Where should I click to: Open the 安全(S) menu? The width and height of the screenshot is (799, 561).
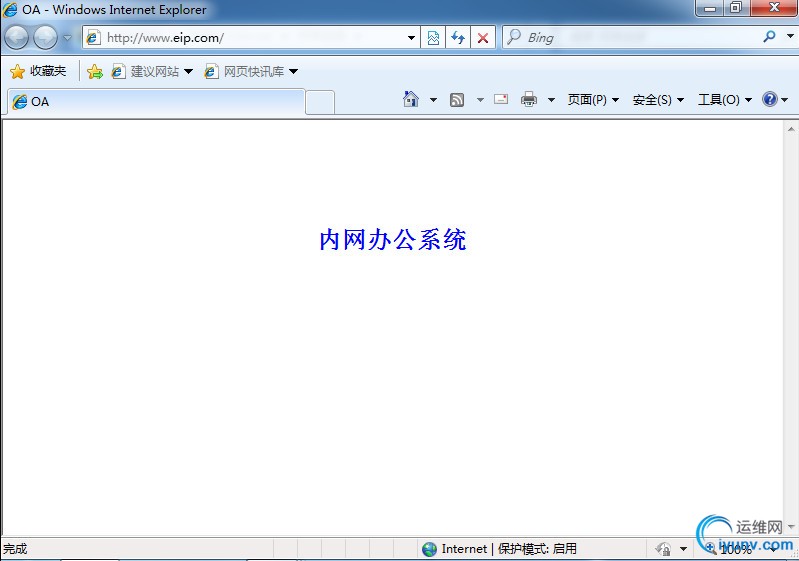(x=658, y=100)
